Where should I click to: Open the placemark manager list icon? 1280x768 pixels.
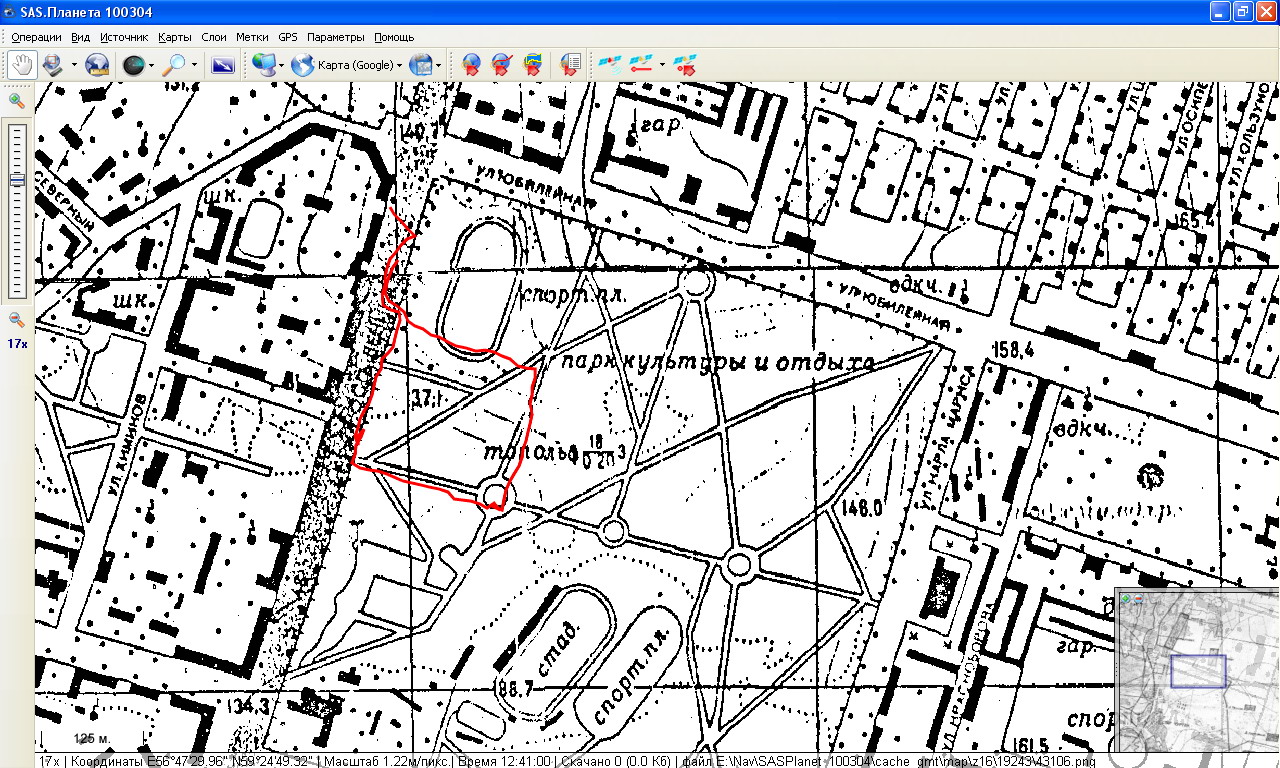570,65
